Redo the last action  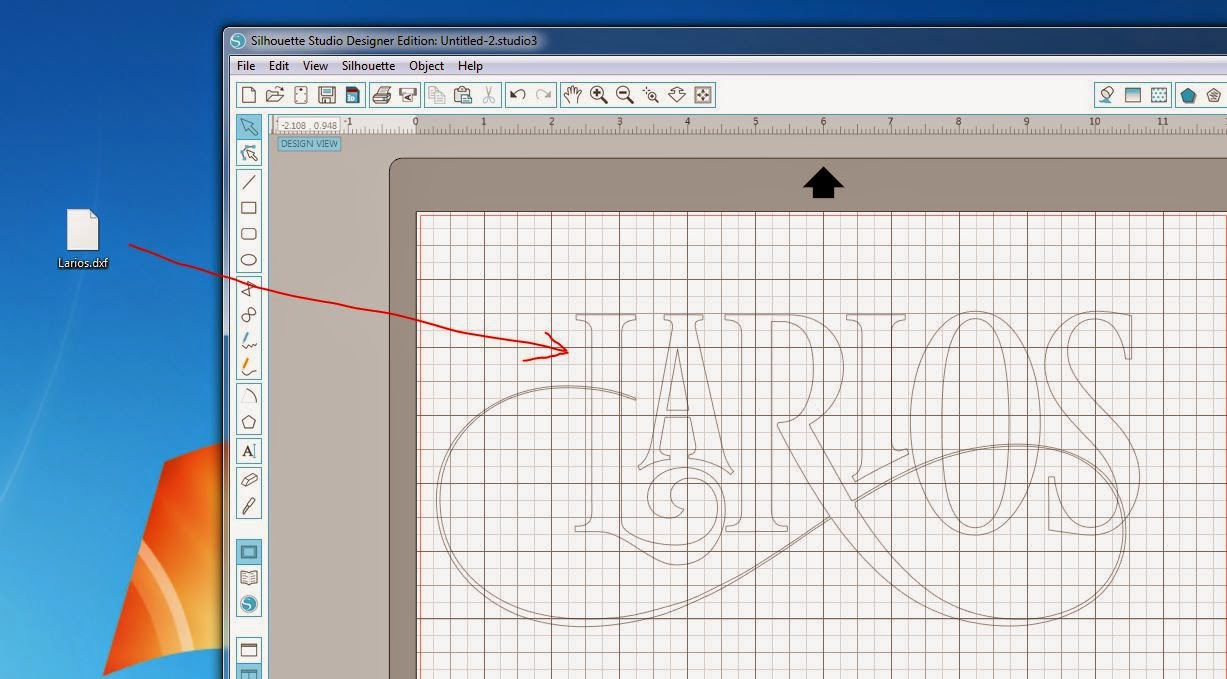(543, 95)
